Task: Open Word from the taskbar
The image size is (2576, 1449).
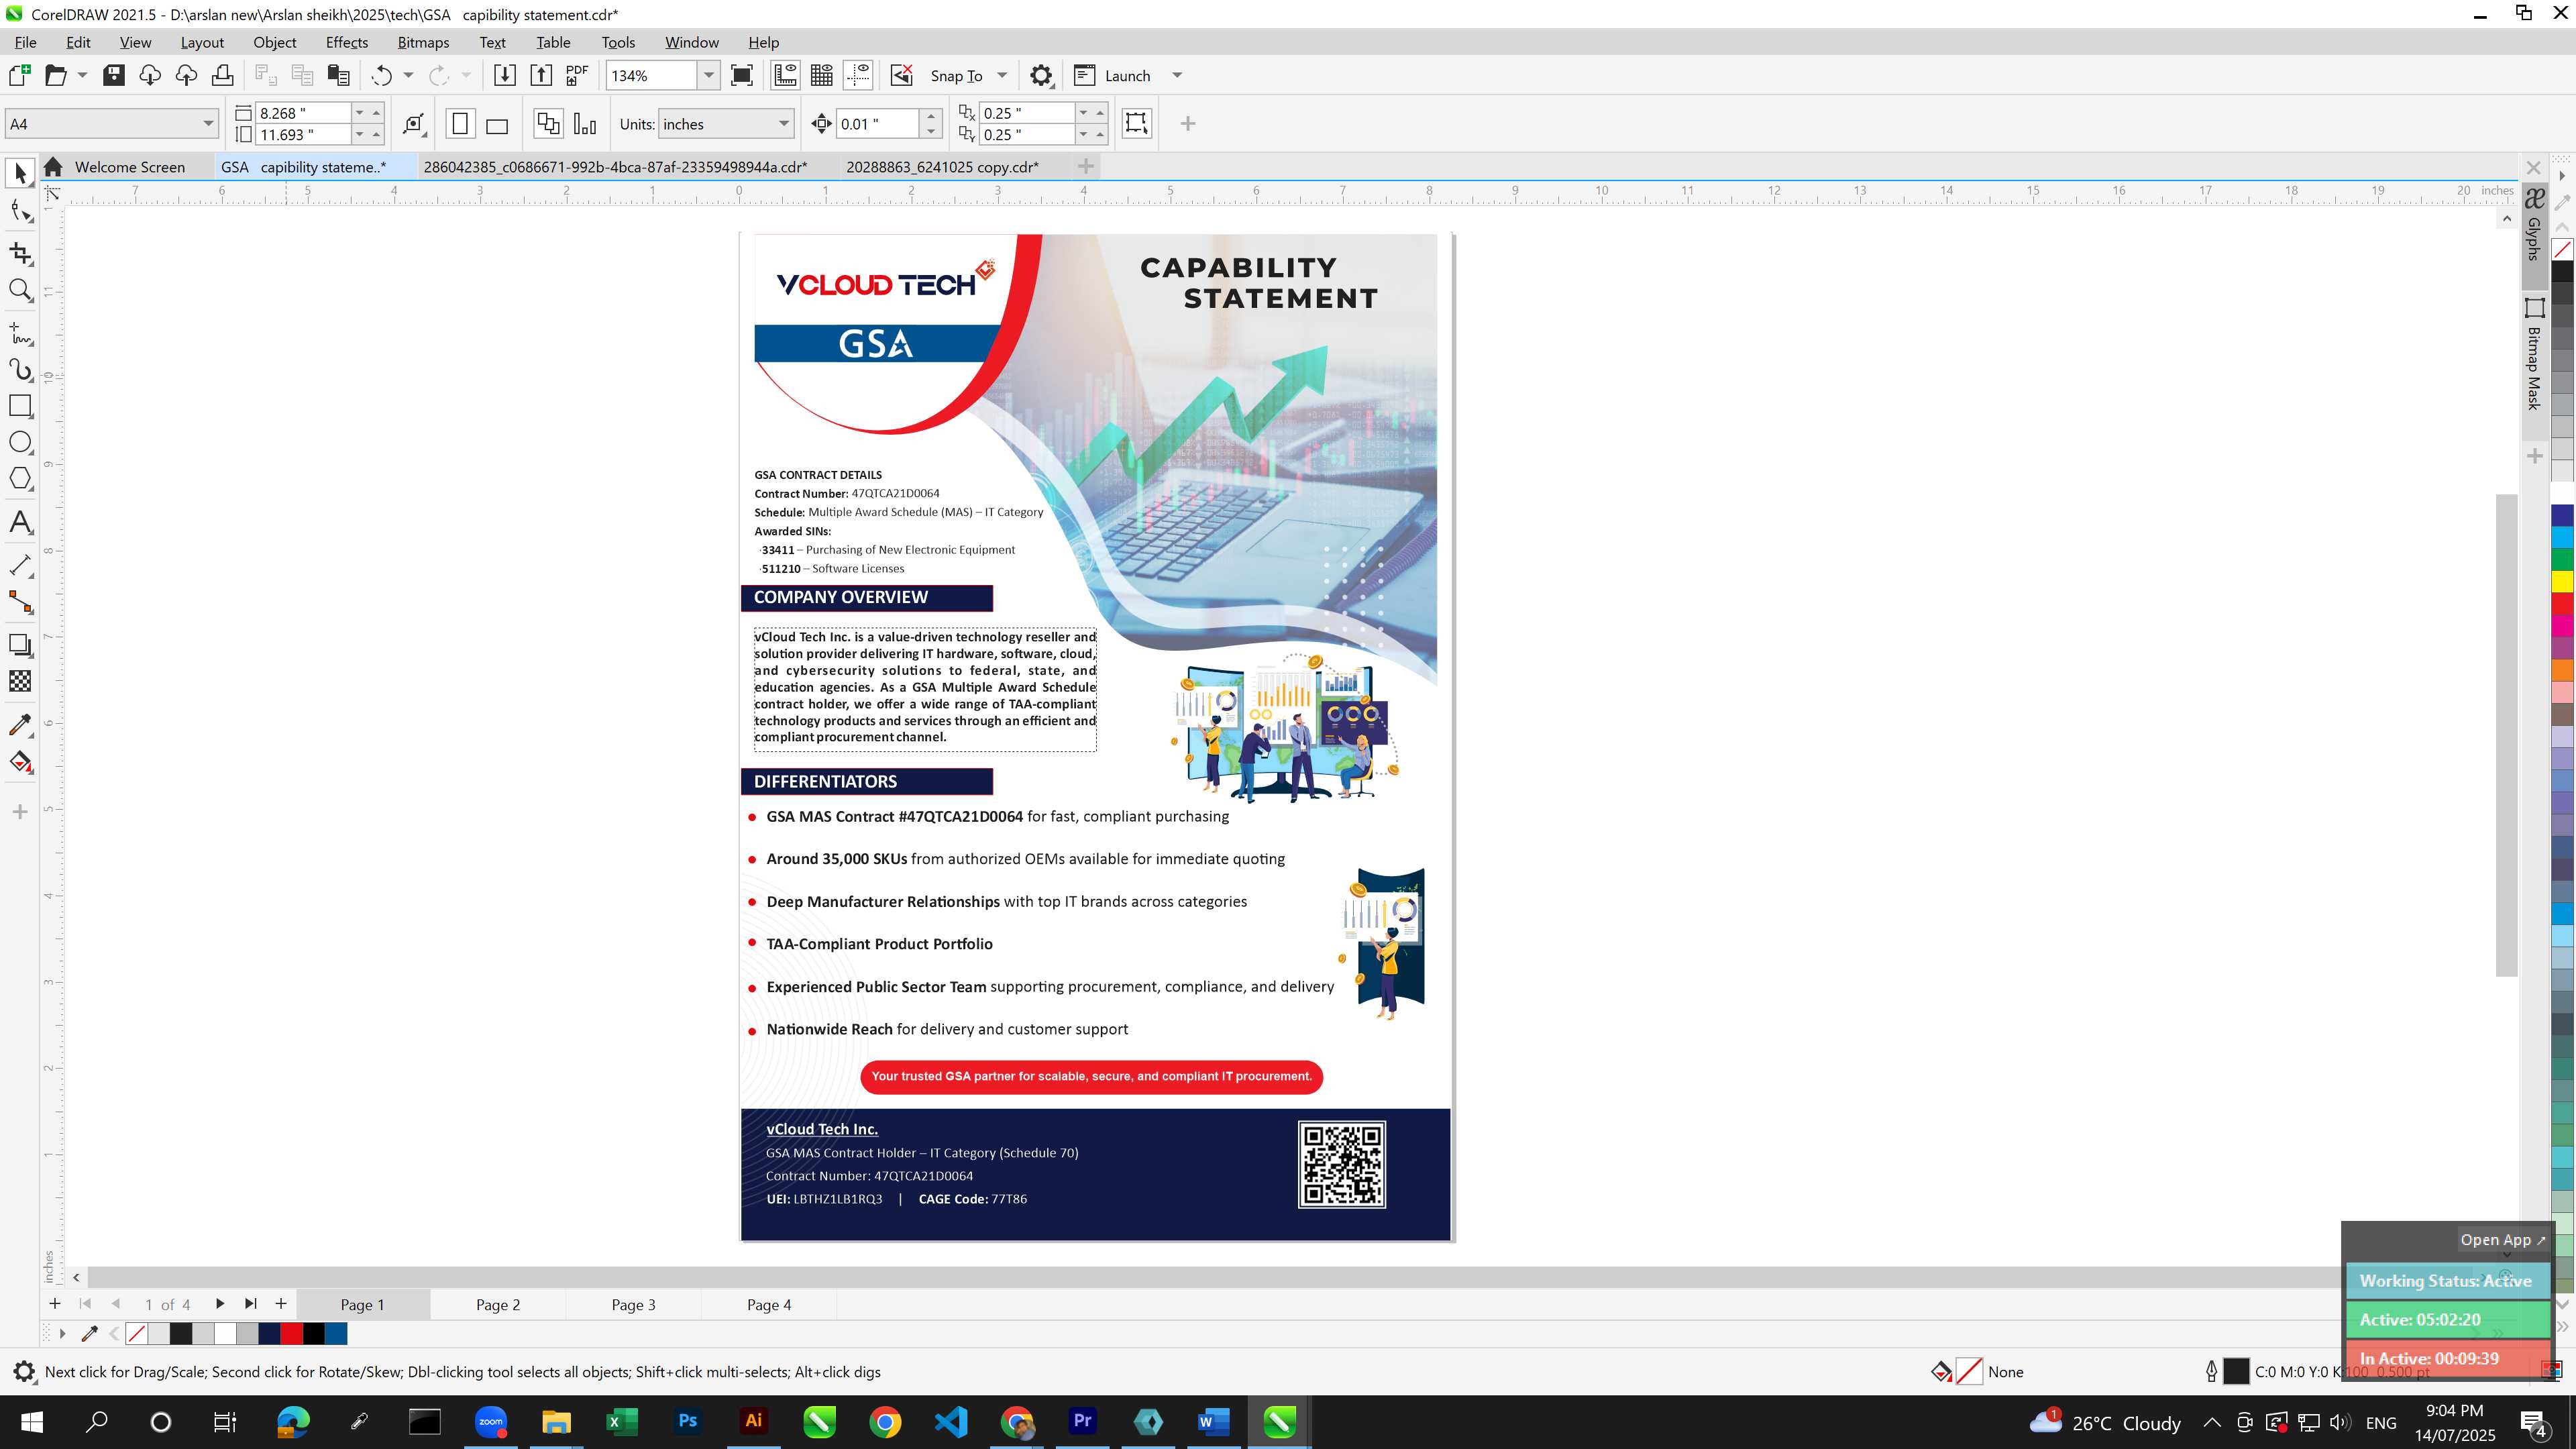Action: click(x=1213, y=1421)
